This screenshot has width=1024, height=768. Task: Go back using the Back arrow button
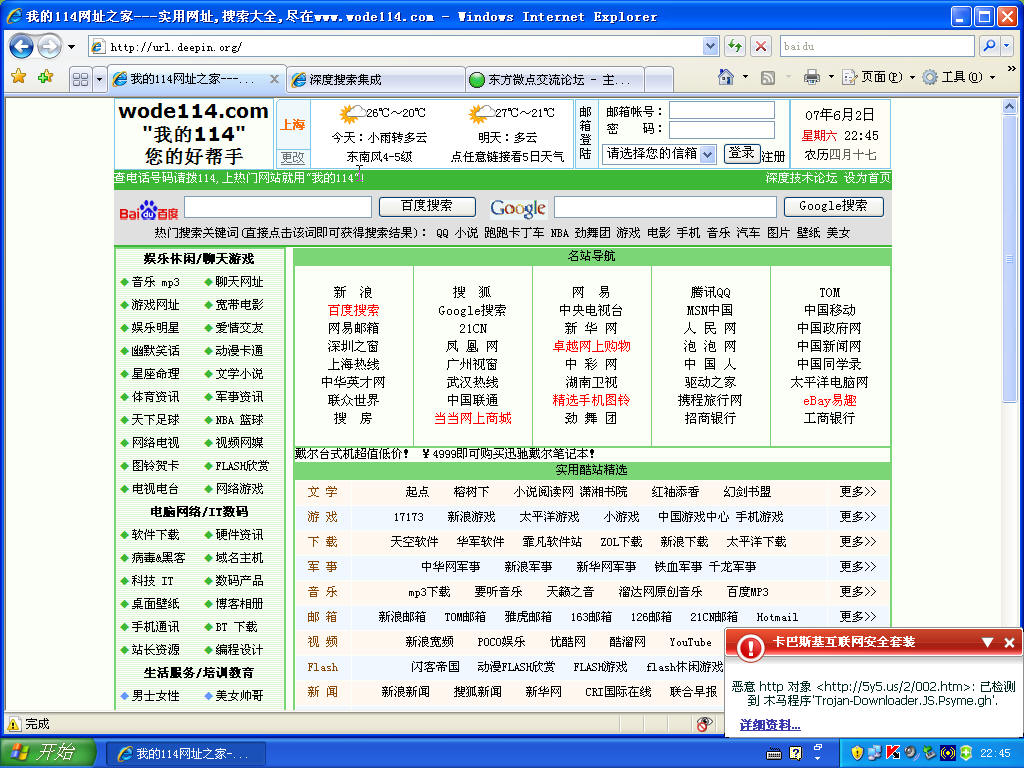pos(22,46)
